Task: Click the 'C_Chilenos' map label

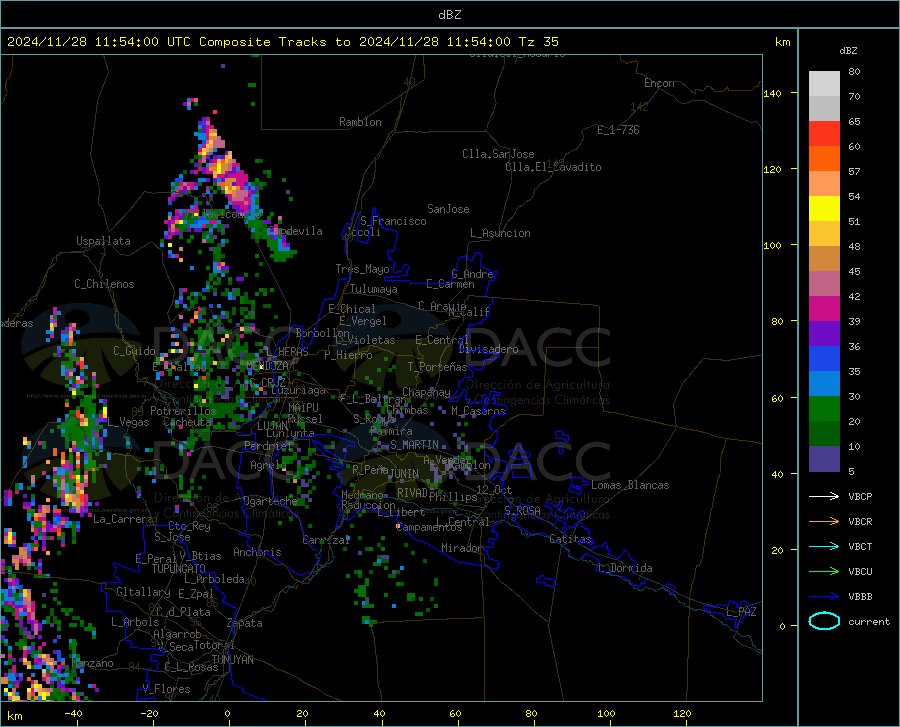Action: pyautogui.click(x=104, y=284)
